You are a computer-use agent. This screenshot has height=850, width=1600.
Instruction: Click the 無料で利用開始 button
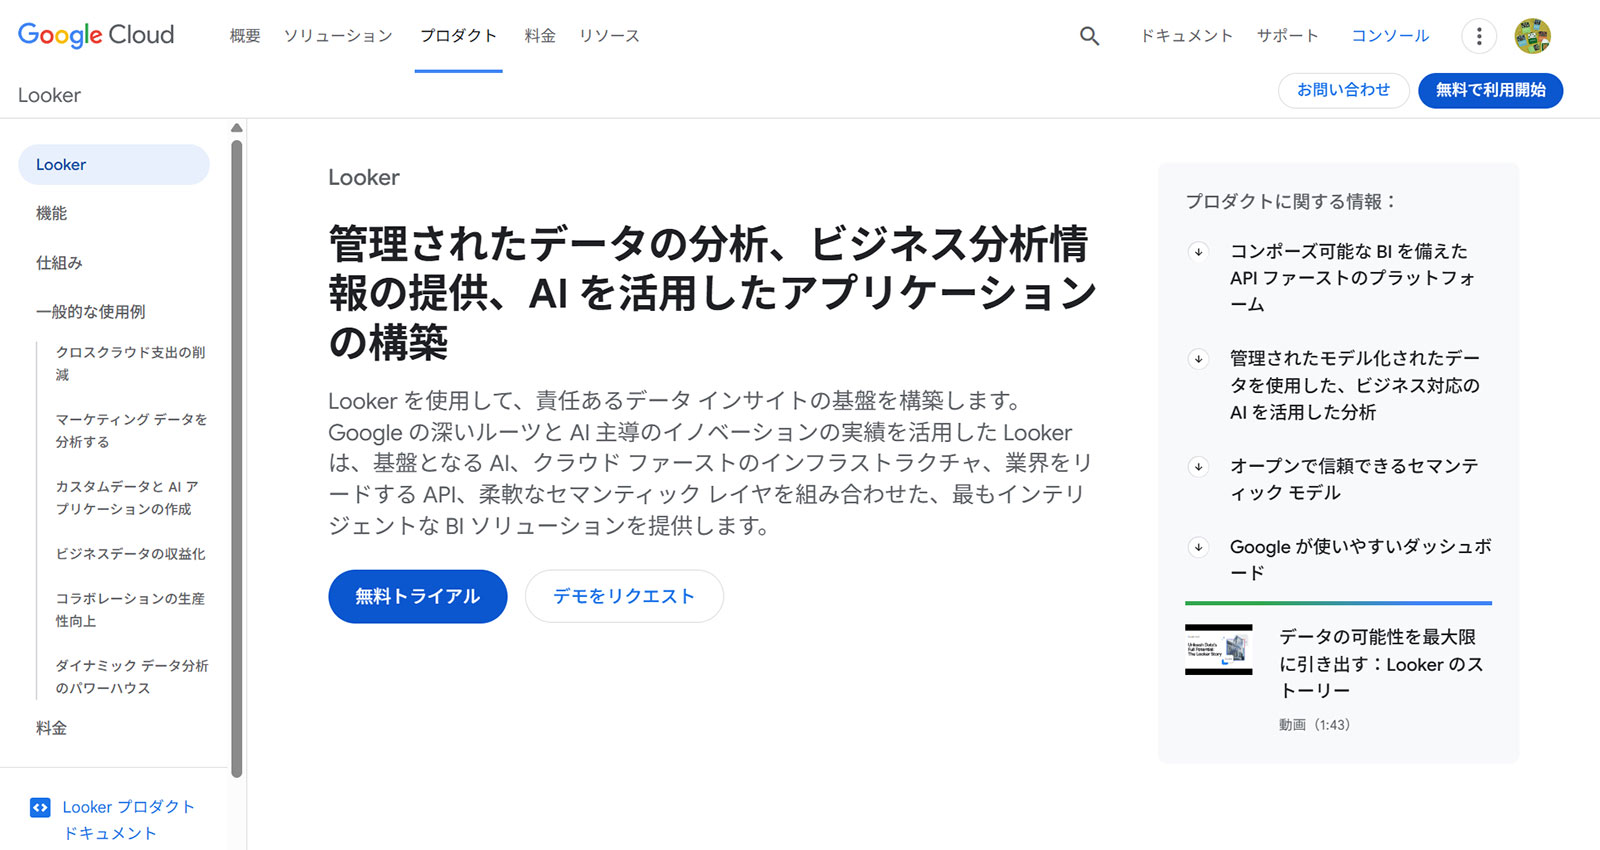tap(1490, 90)
